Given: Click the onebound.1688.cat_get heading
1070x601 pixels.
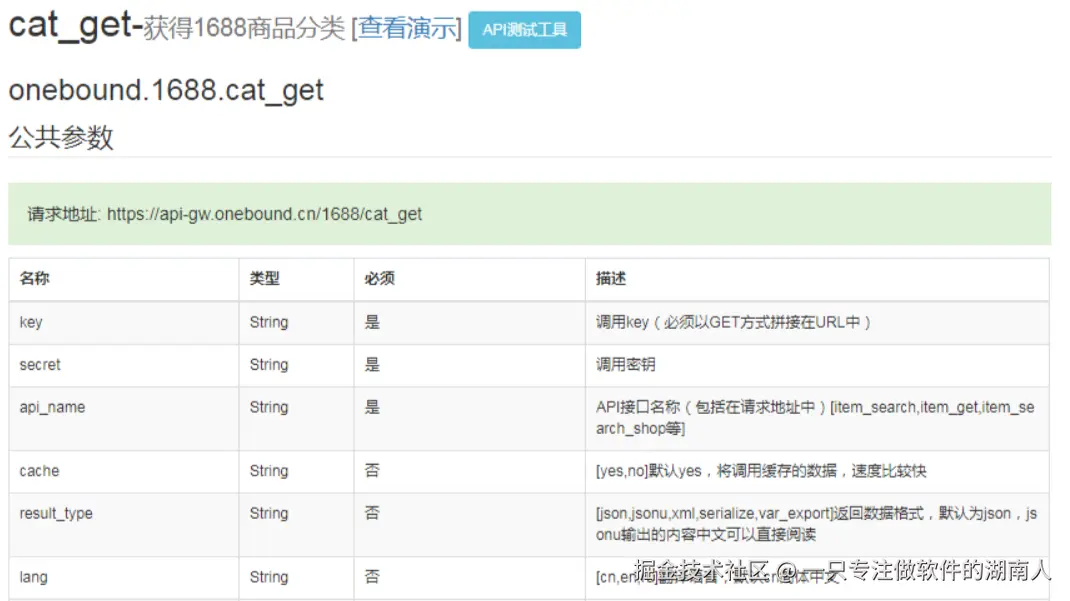Looking at the screenshot, I should click(x=166, y=91).
